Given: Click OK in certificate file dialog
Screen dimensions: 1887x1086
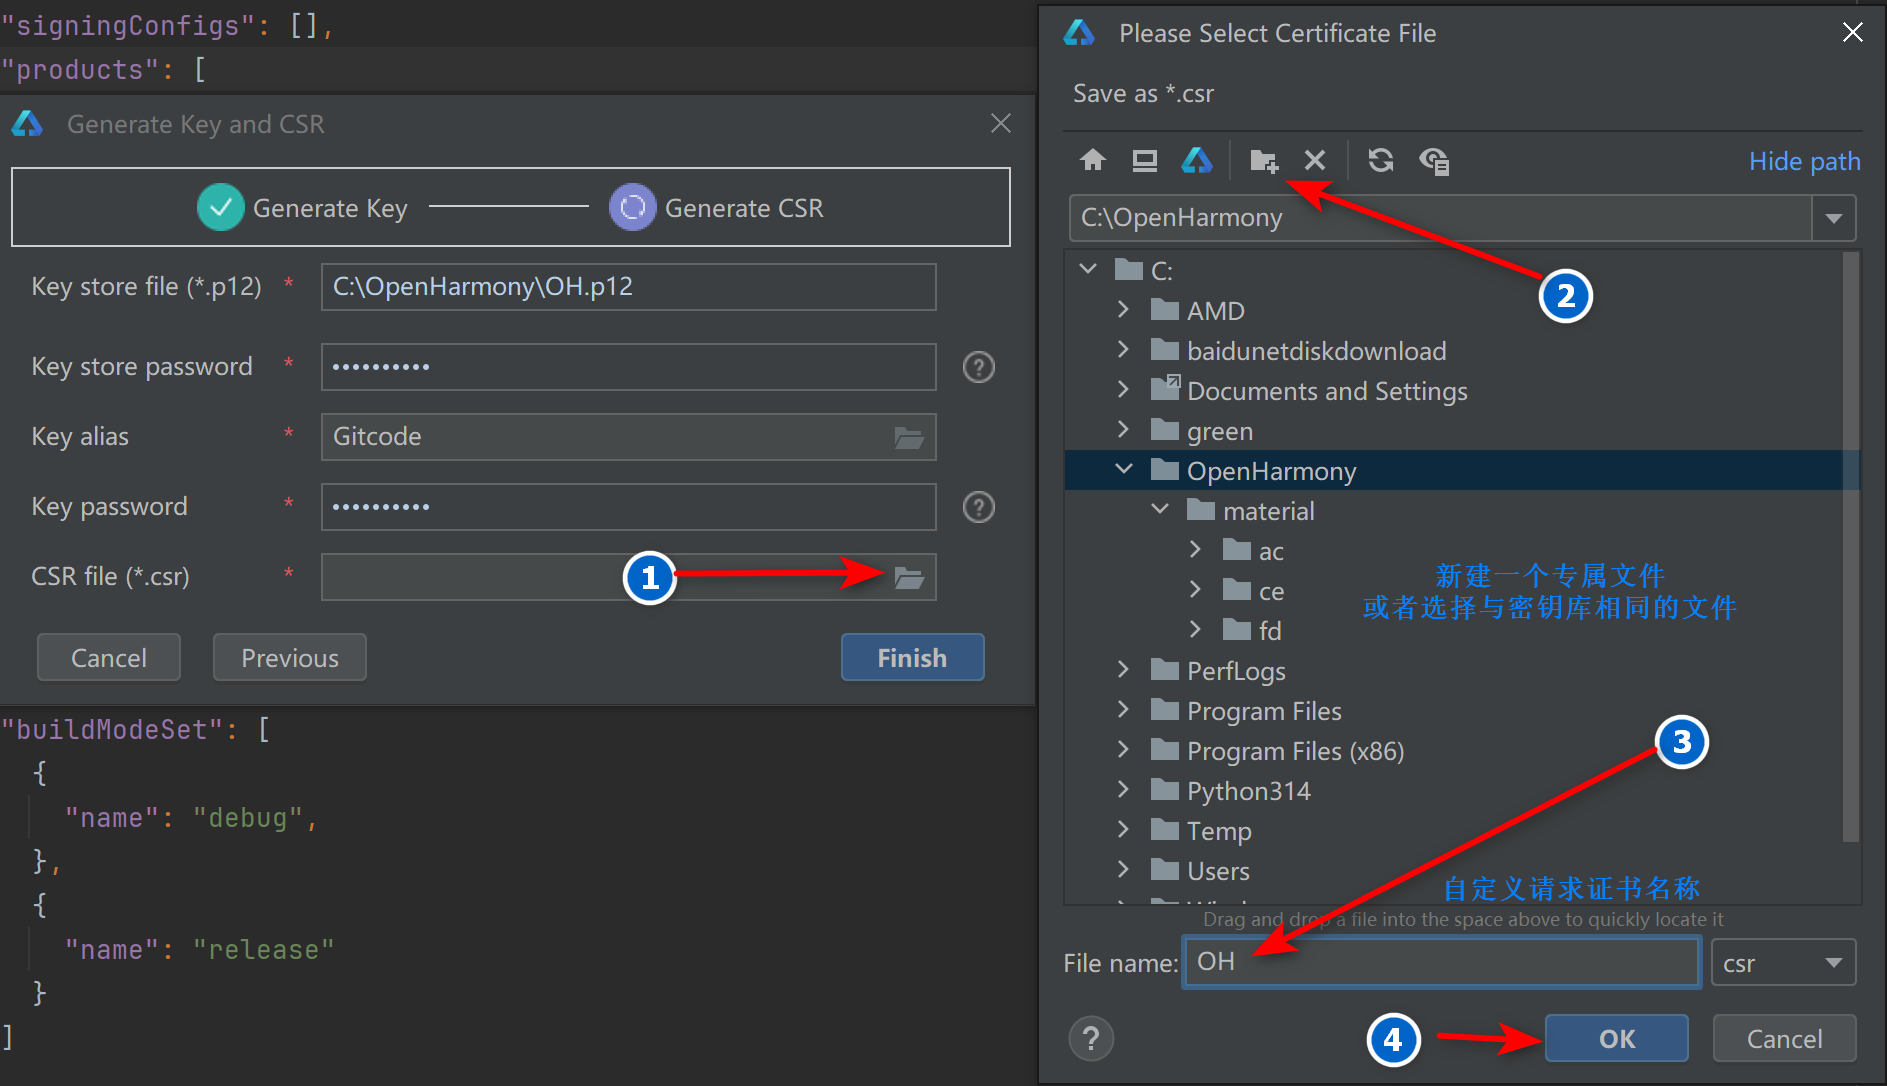Looking at the screenshot, I should [1616, 1039].
